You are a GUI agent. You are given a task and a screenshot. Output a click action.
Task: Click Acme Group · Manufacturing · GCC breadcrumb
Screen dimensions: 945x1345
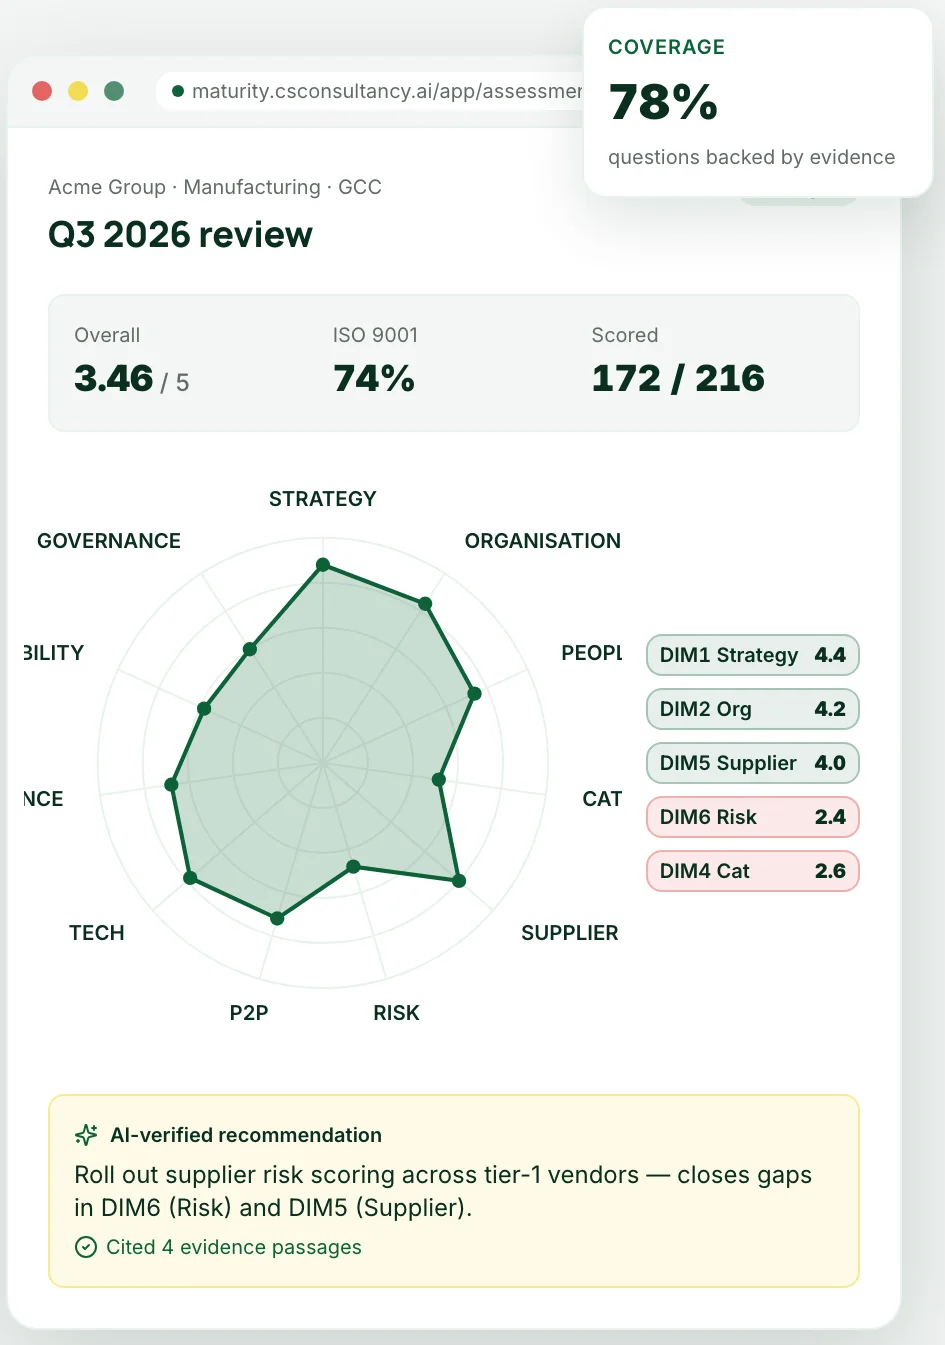[215, 187]
